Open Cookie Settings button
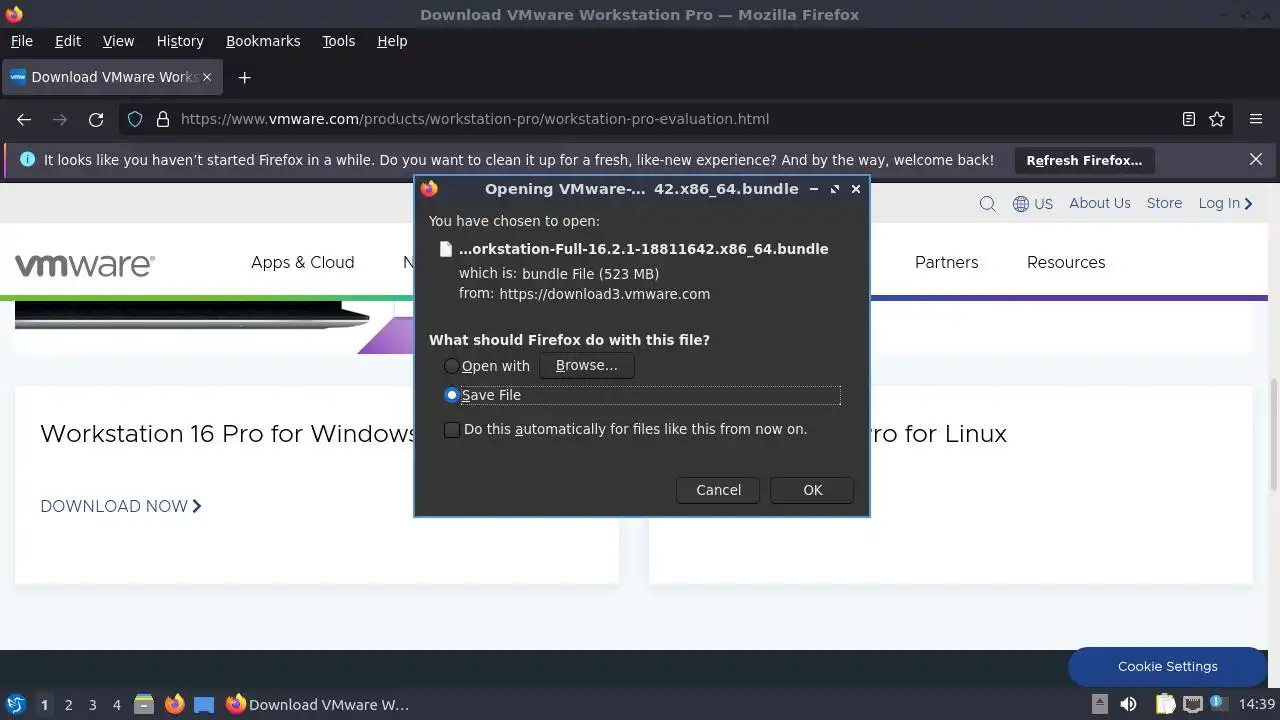This screenshot has width=1280, height=720. pyautogui.click(x=1168, y=667)
